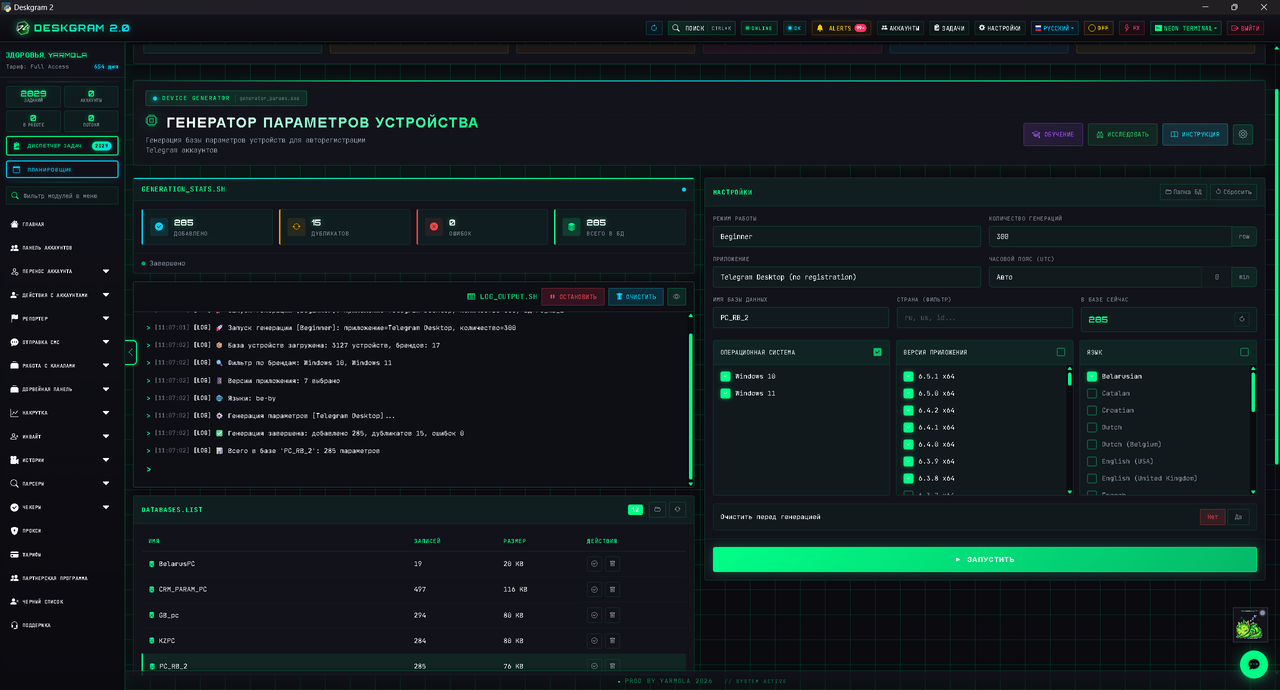This screenshot has width=1280, height=690.
Task: Click the refresh icon in top bar
Action: tap(654, 28)
